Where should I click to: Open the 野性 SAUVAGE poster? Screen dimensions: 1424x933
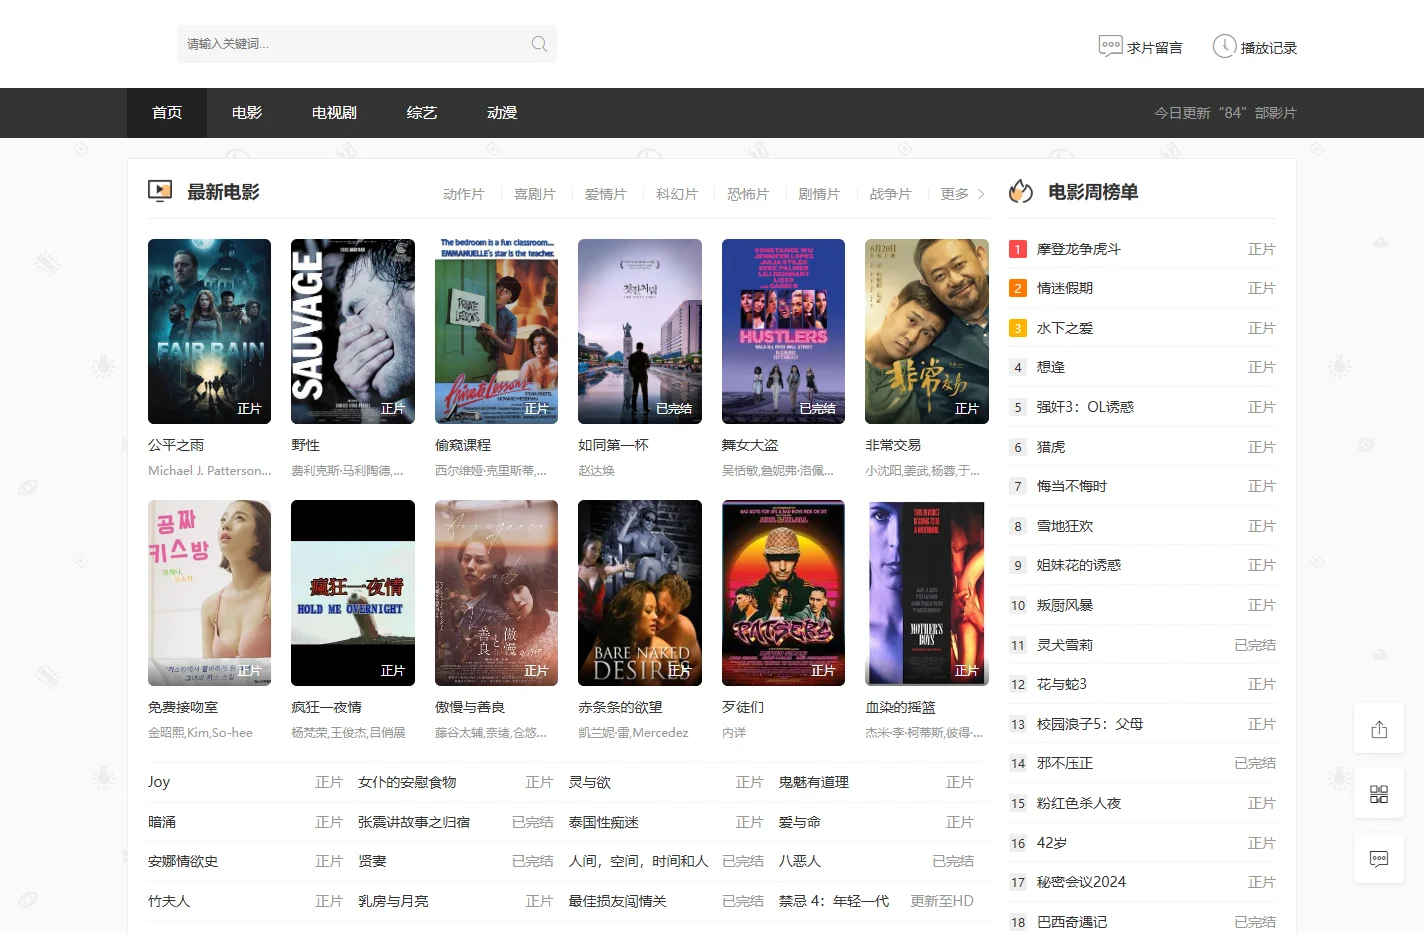pos(353,331)
